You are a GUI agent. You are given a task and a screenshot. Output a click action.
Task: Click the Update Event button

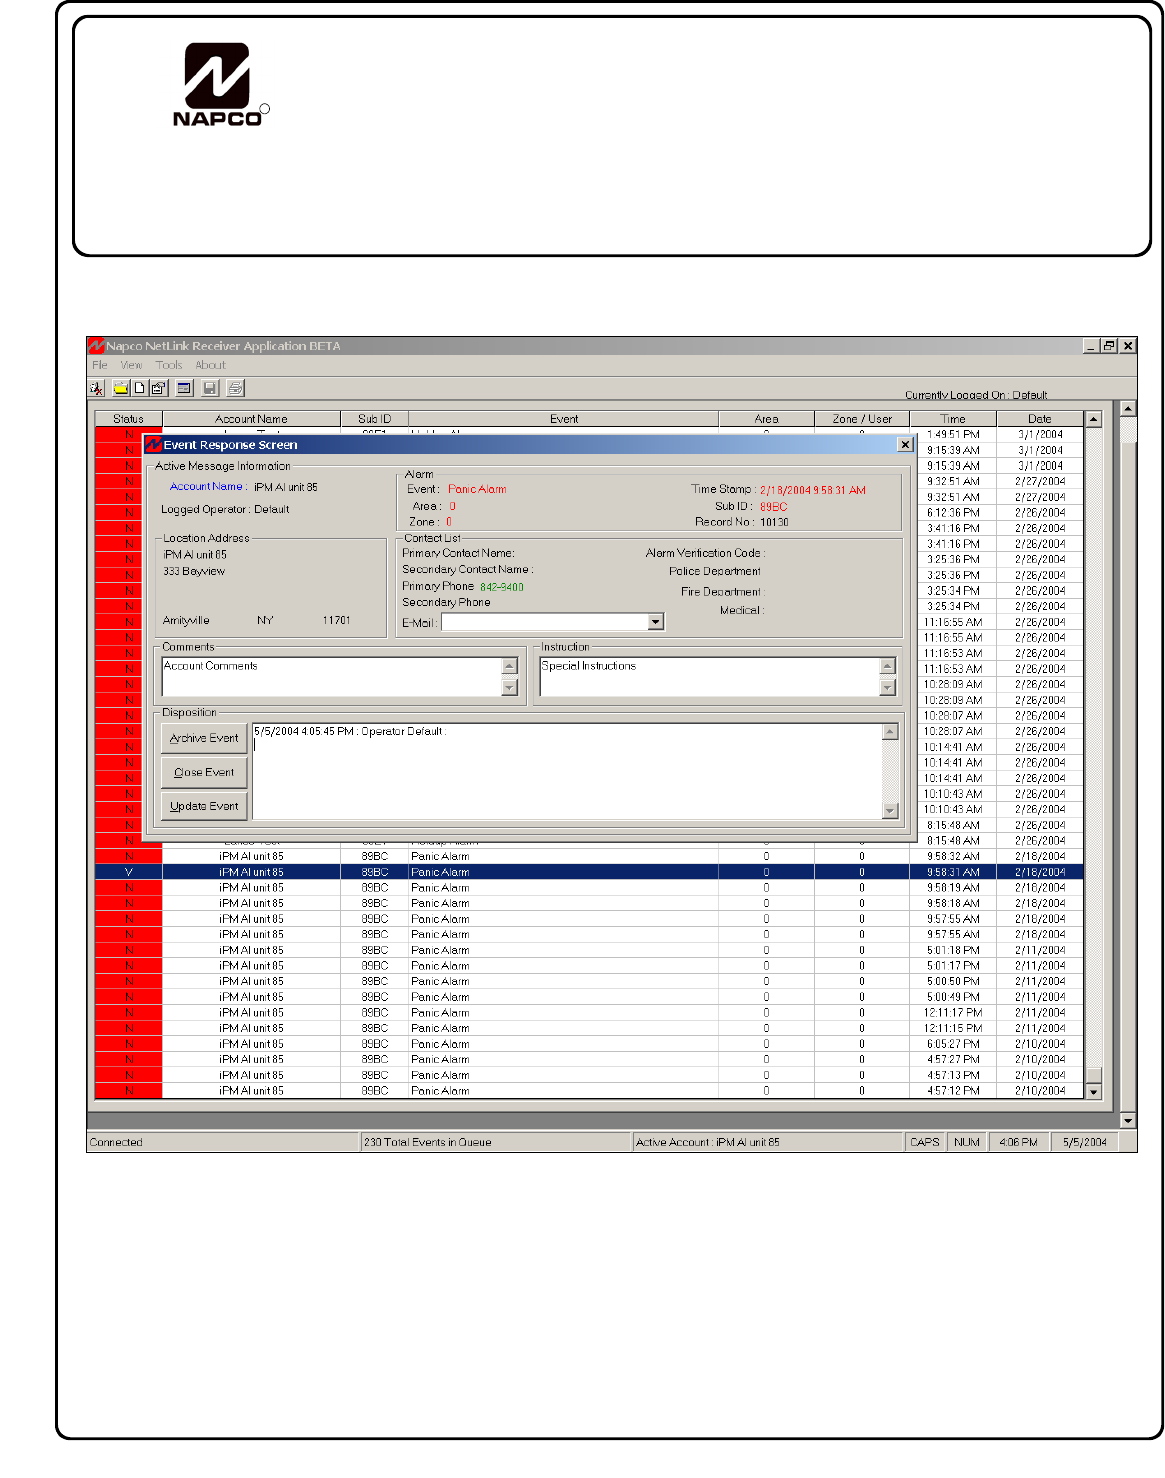204,806
